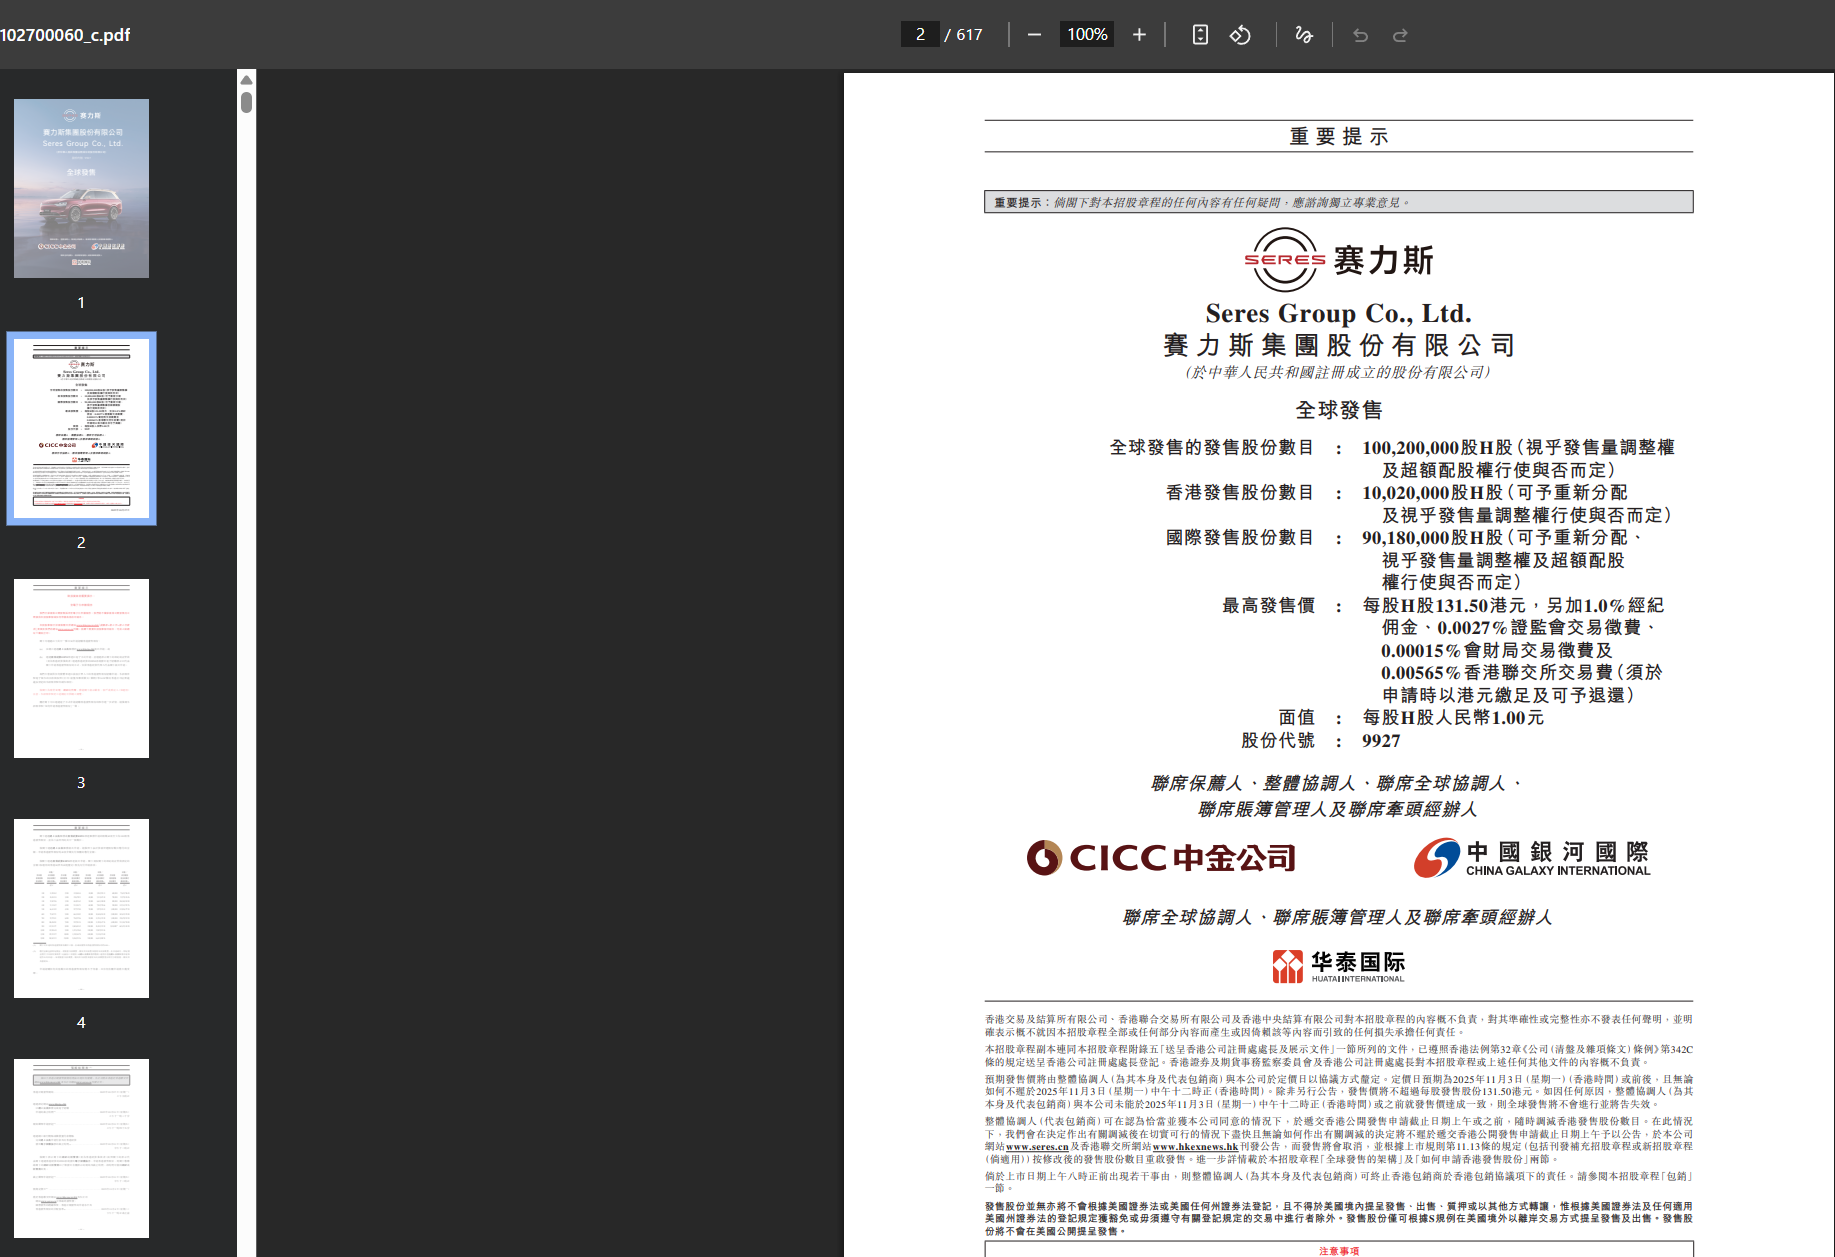The height and width of the screenshot is (1257, 1835).
Task: Click the 最高發售價 label text
Action: [1268, 606]
